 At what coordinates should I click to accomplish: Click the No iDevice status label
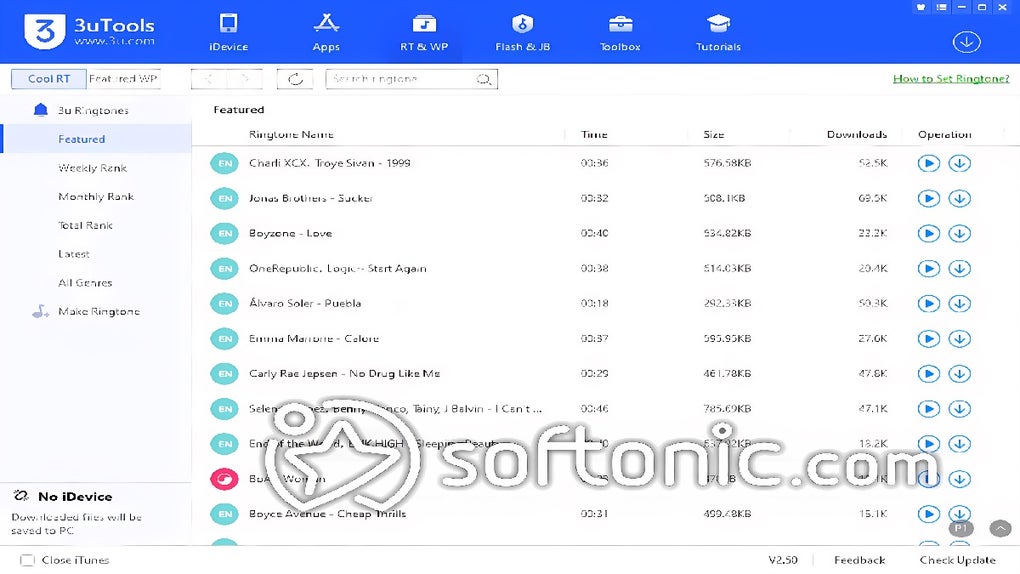(x=75, y=497)
